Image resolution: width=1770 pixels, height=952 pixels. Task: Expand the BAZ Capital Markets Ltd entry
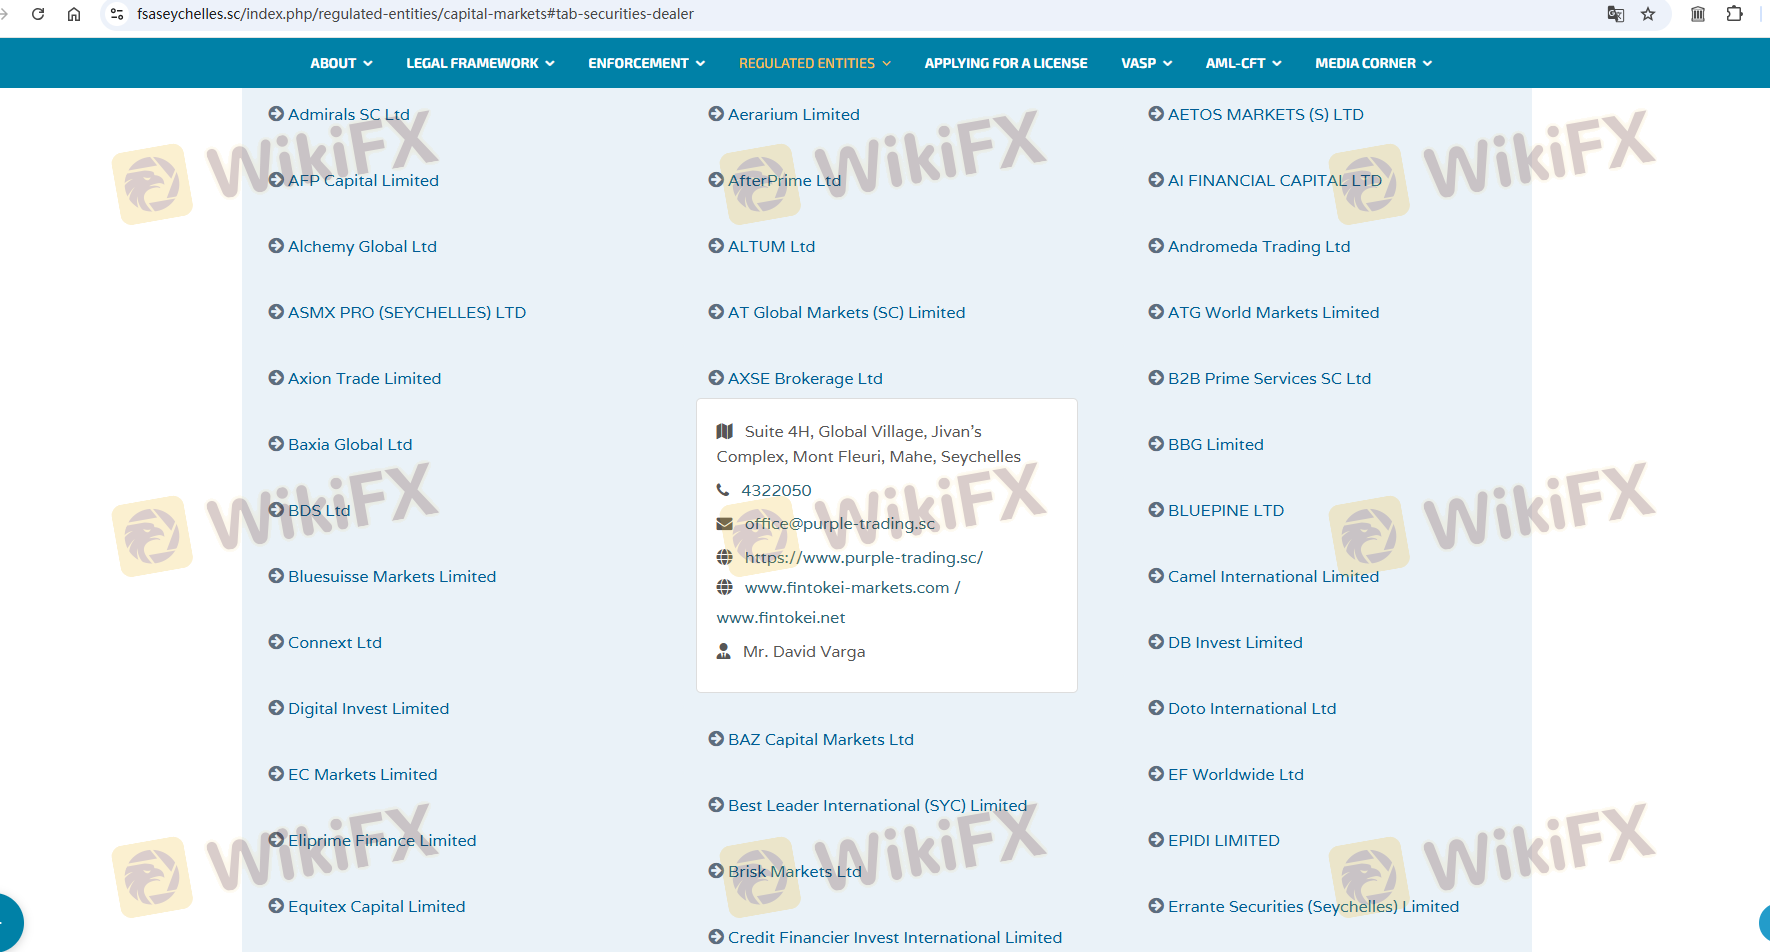point(820,739)
